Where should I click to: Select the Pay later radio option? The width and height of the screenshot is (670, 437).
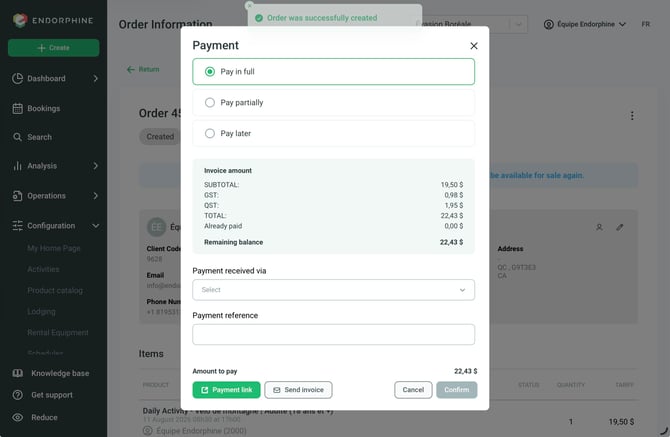(210, 133)
